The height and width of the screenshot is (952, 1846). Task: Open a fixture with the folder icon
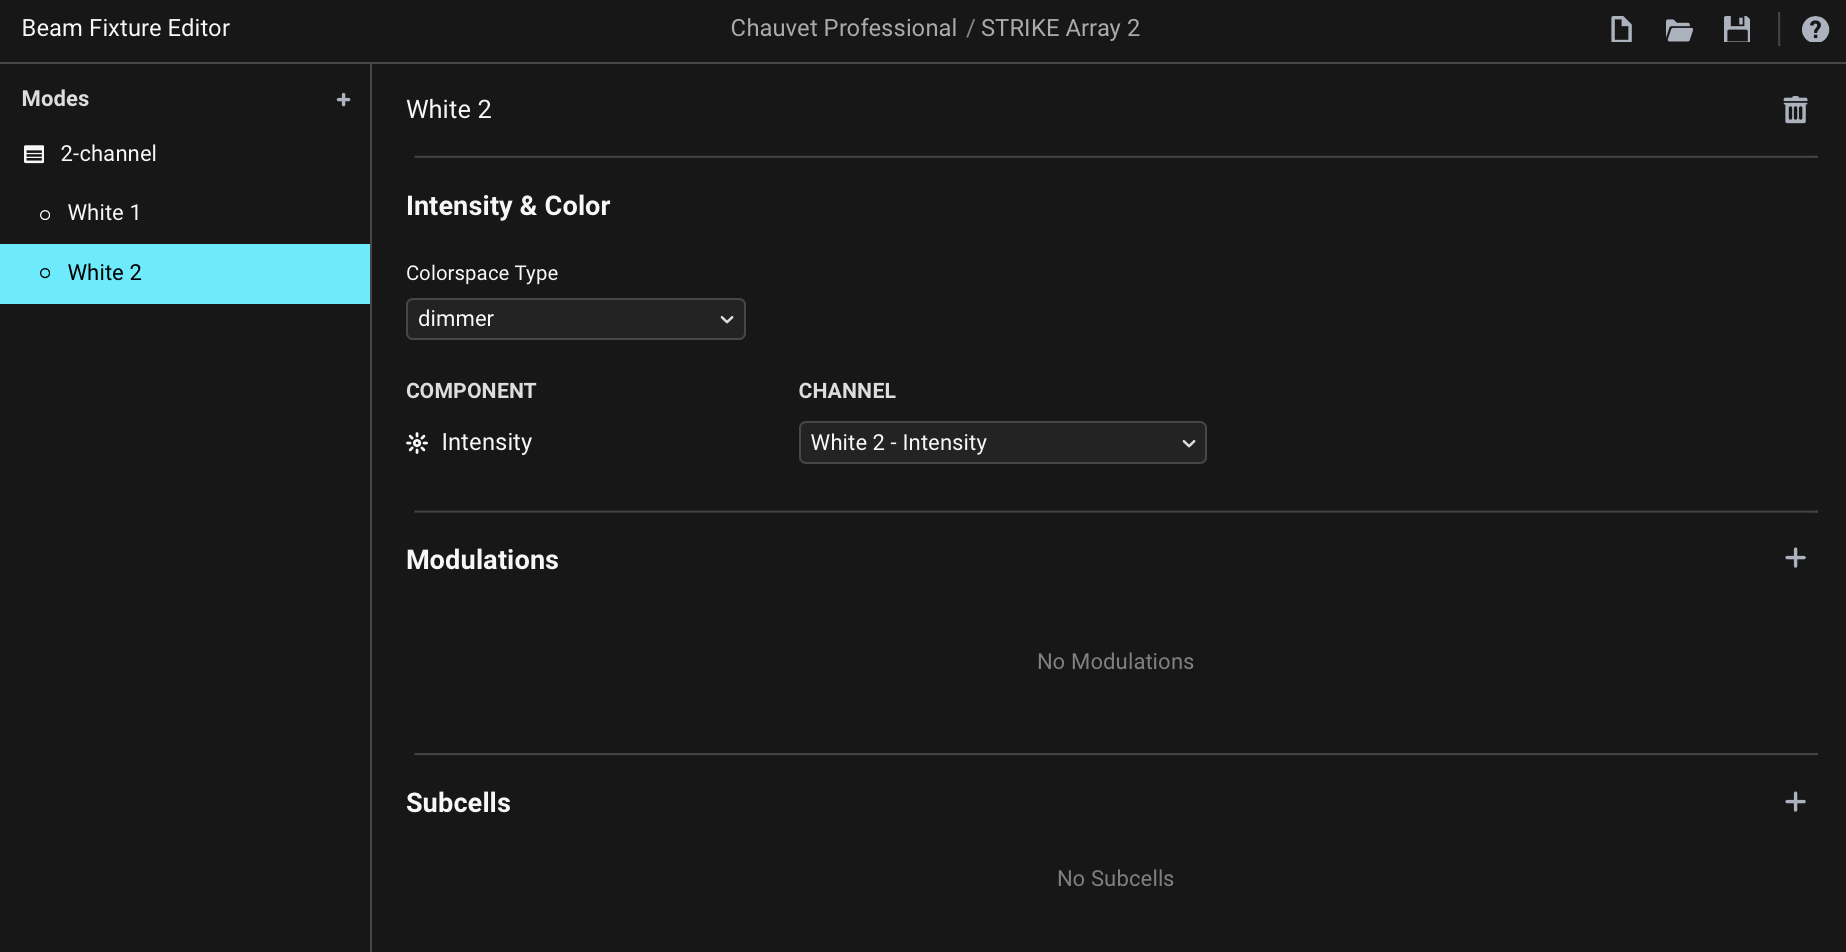(x=1679, y=30)
